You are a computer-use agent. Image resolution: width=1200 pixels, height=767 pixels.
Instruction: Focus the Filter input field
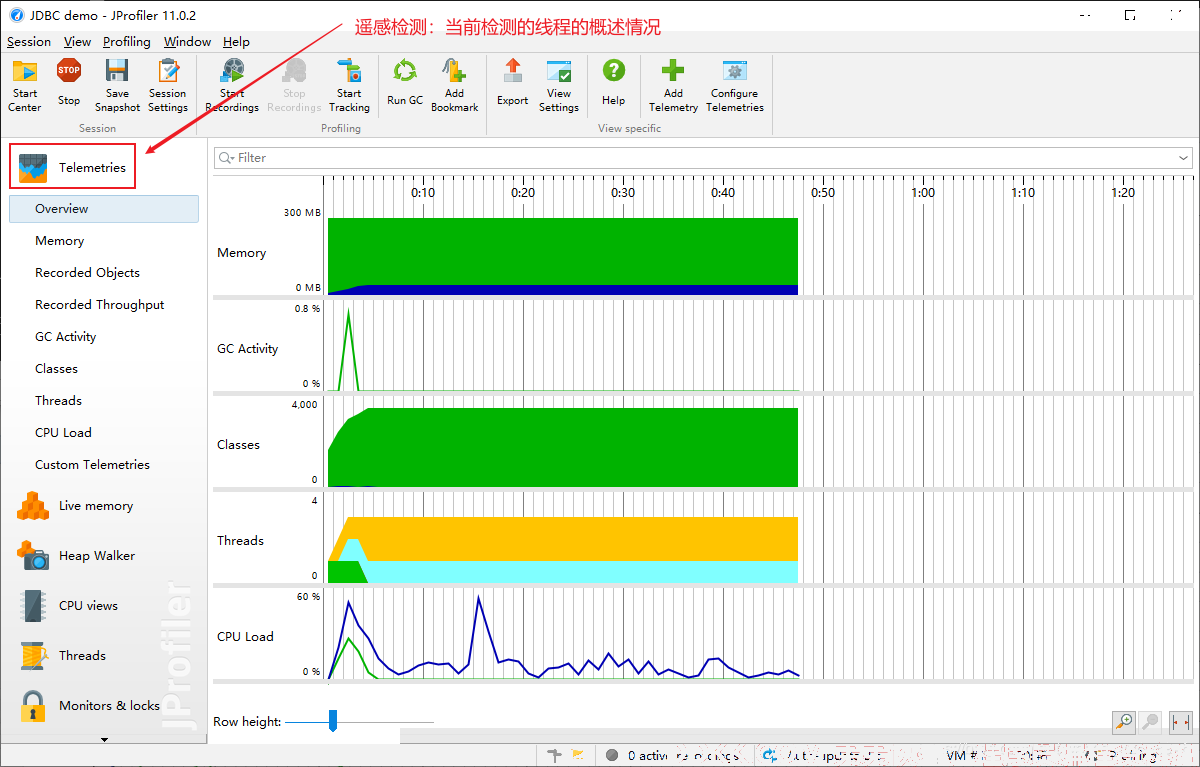[x=703, y=158]
